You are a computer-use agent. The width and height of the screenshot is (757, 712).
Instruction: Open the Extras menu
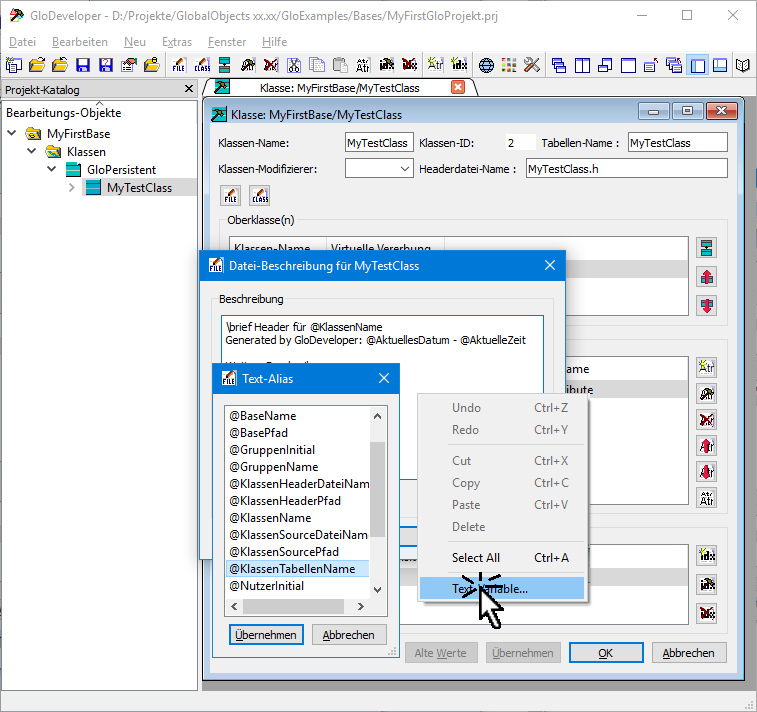(x=177, y=42)
